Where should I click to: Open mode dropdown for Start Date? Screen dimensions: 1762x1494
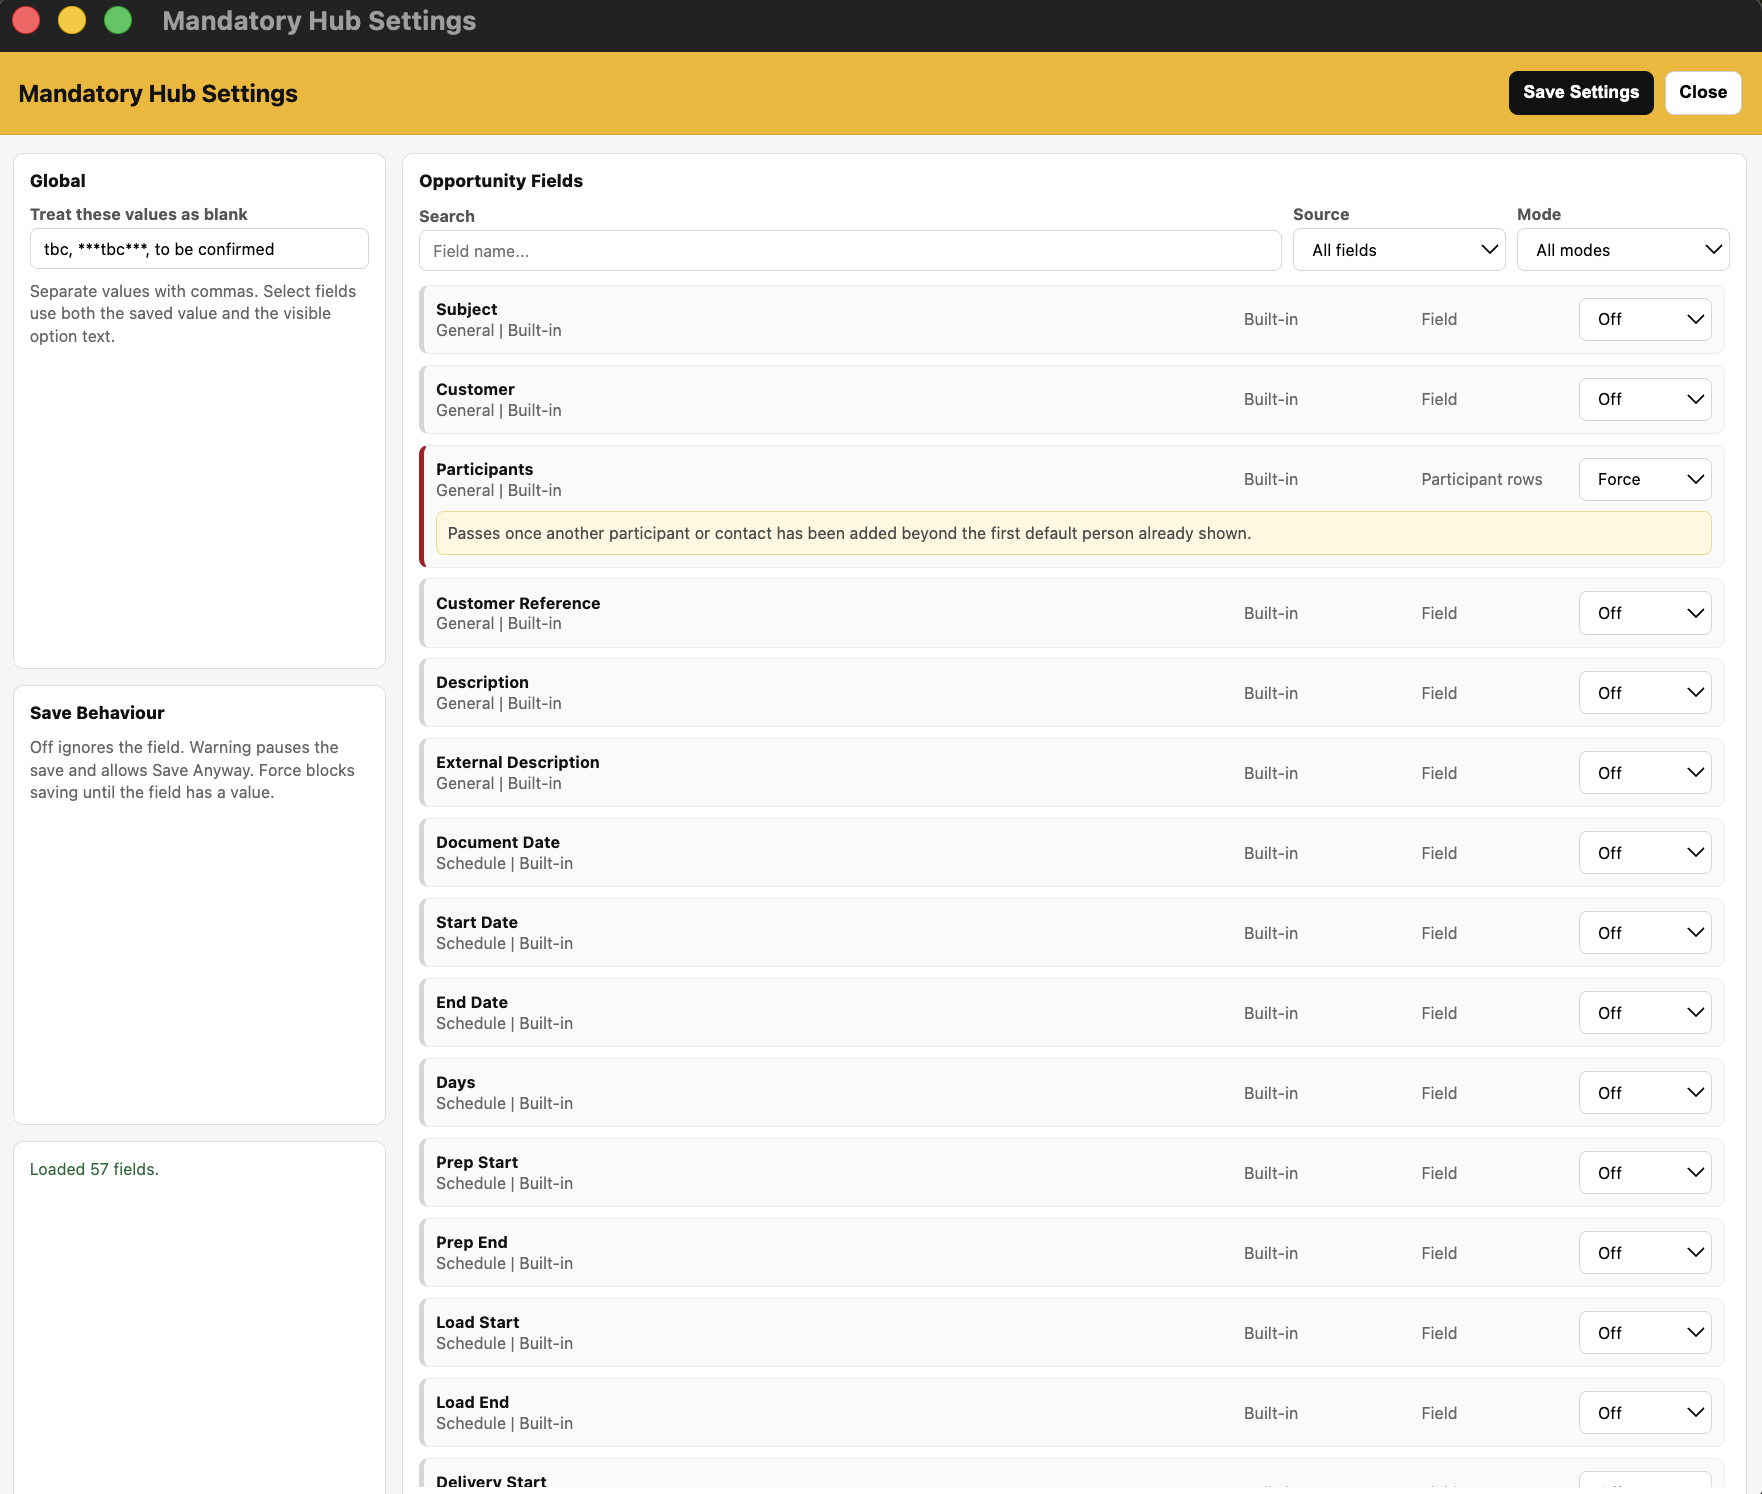(x=1645, y=933)
